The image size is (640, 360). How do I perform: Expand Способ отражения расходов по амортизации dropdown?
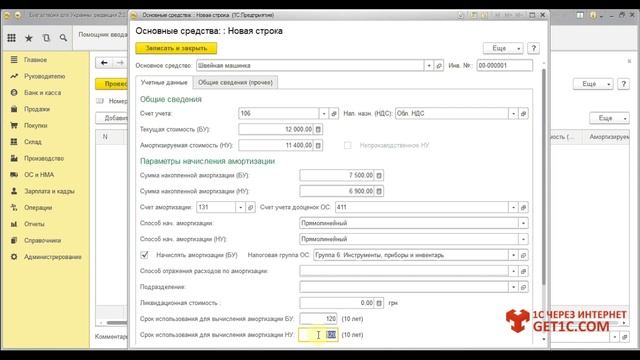[513, 271]
